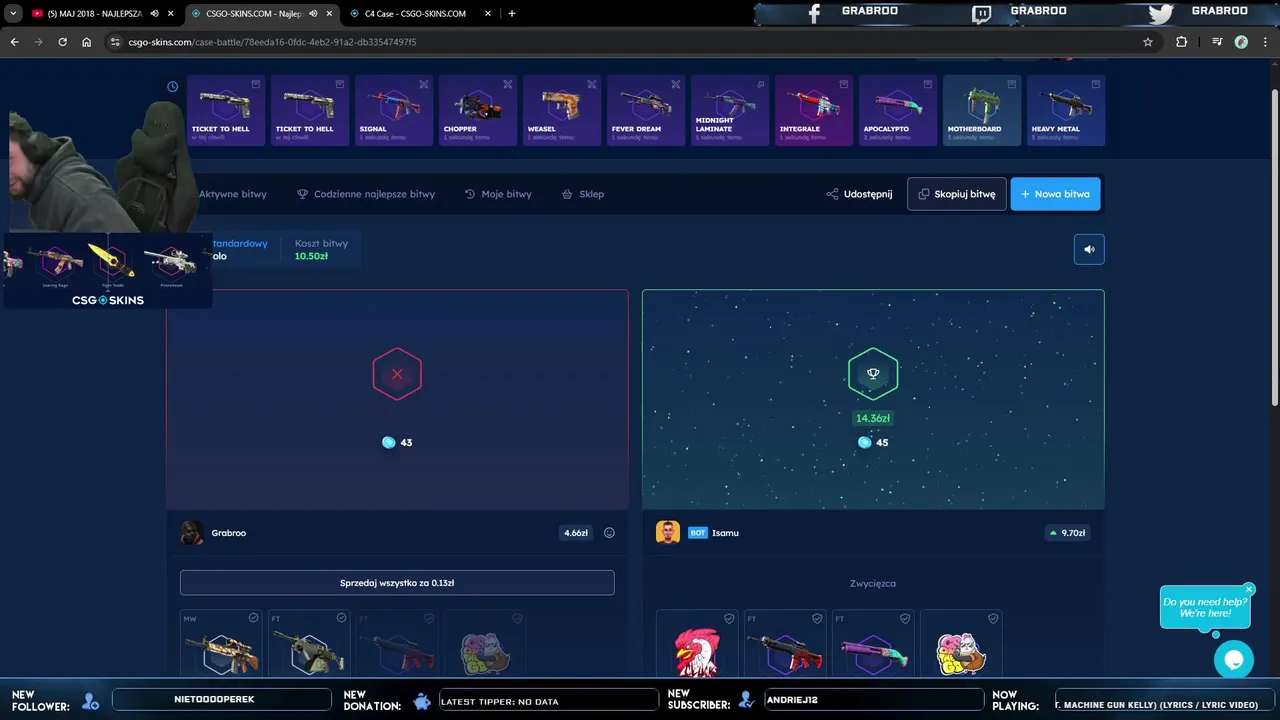The height and width of the screenshot is (720, 1280).
Task: Open the Chopper drop card
Action: 477,110
